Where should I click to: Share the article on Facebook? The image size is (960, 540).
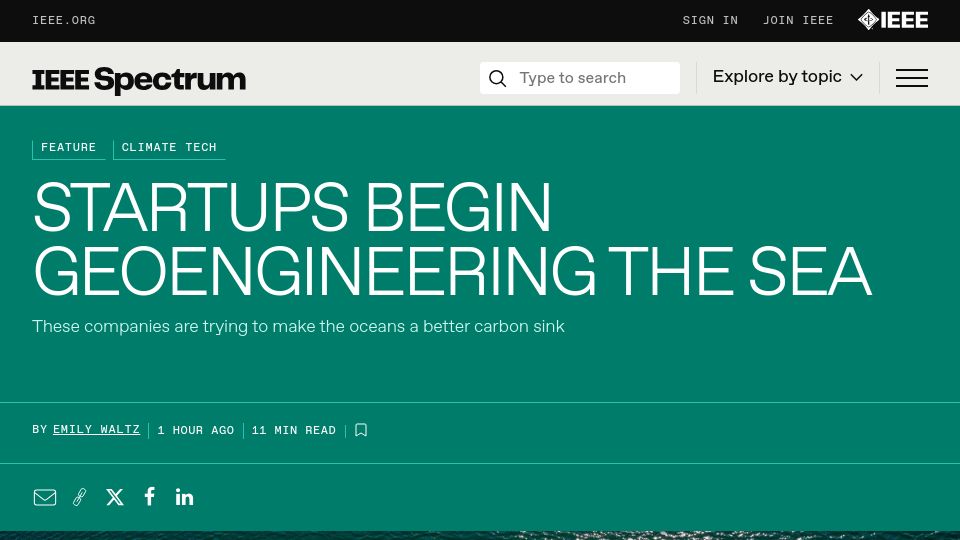tap(149, 497)
